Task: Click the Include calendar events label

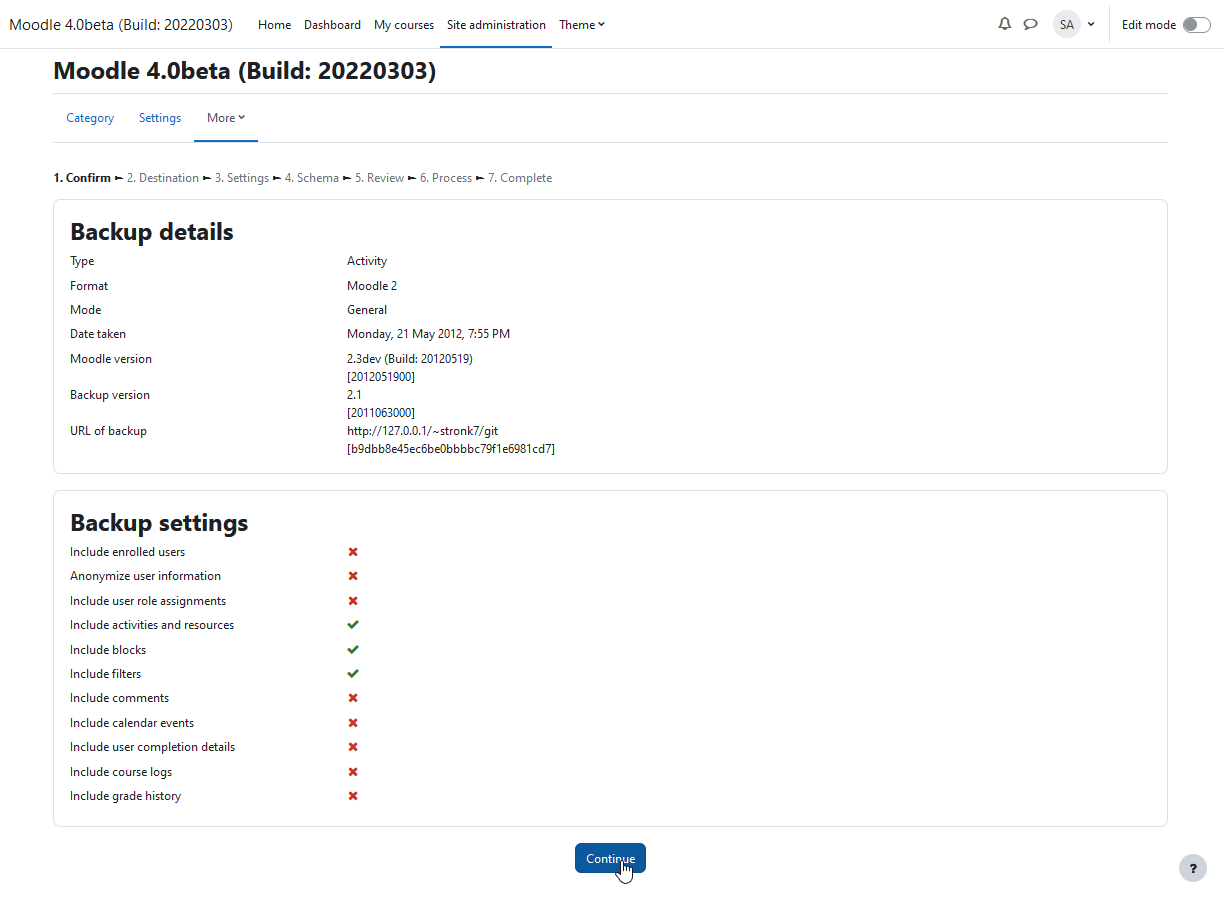Action: point(132,723)
